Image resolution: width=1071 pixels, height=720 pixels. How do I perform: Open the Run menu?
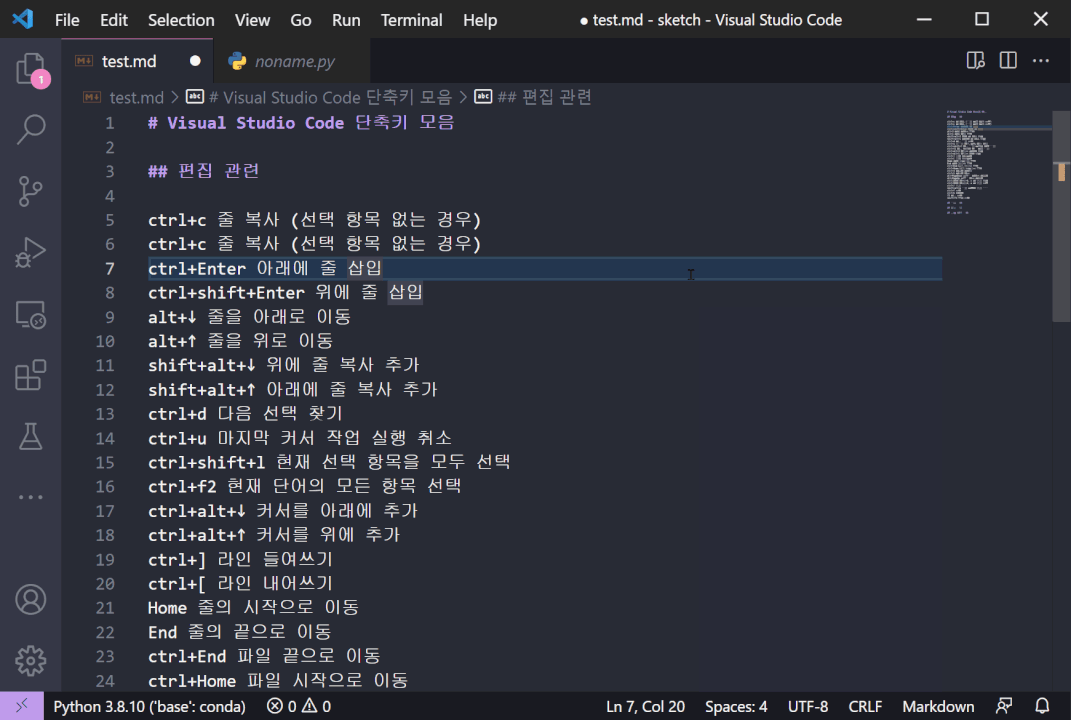(x=346, y=20)
